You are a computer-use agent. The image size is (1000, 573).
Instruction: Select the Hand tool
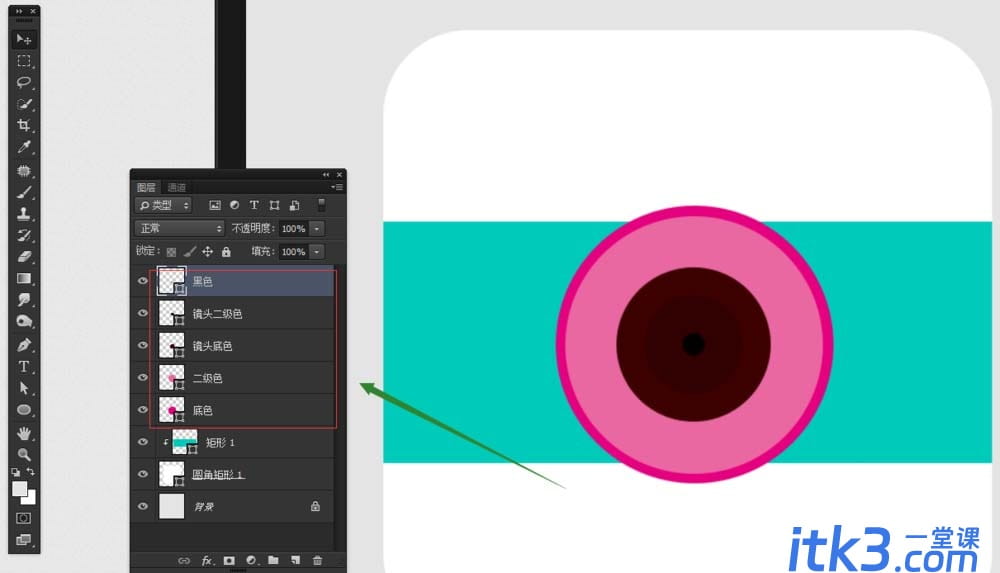click(x=24, y=433)
